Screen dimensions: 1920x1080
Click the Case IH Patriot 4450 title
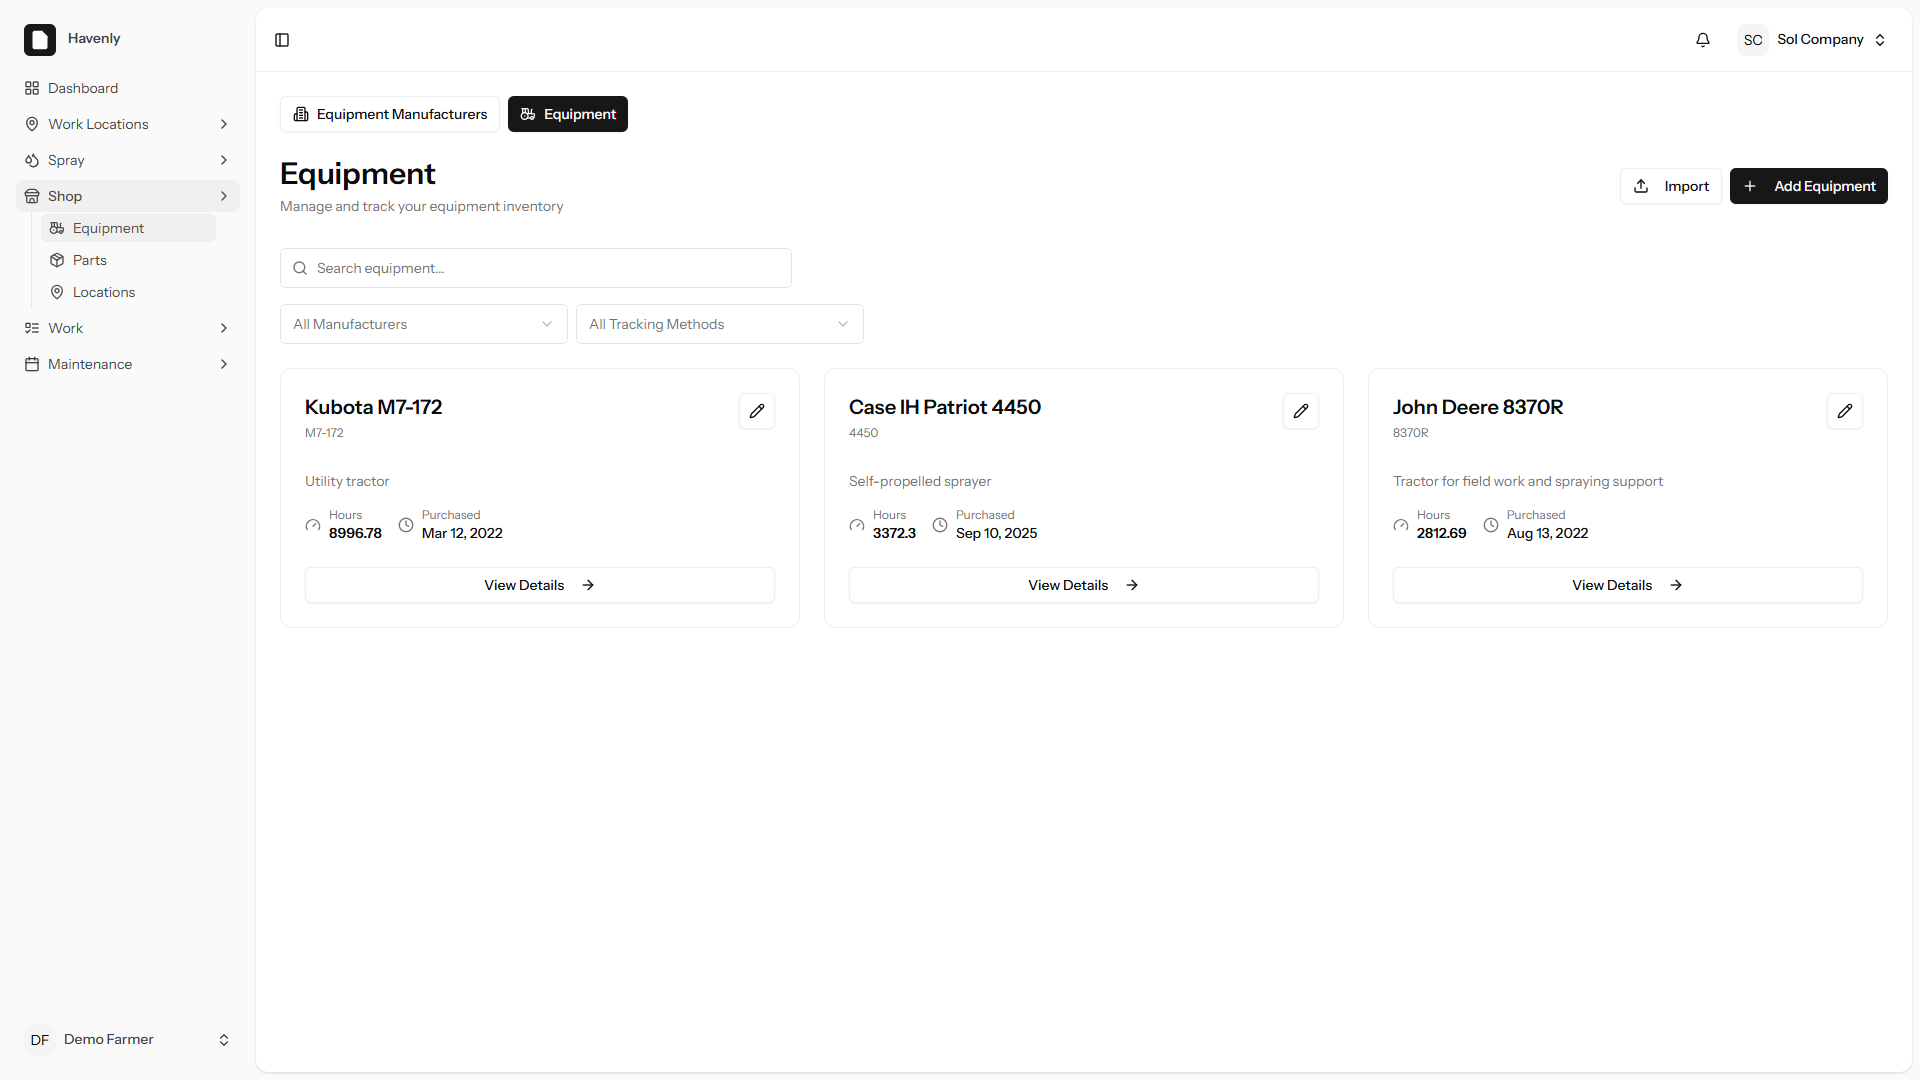click(945, 407)
